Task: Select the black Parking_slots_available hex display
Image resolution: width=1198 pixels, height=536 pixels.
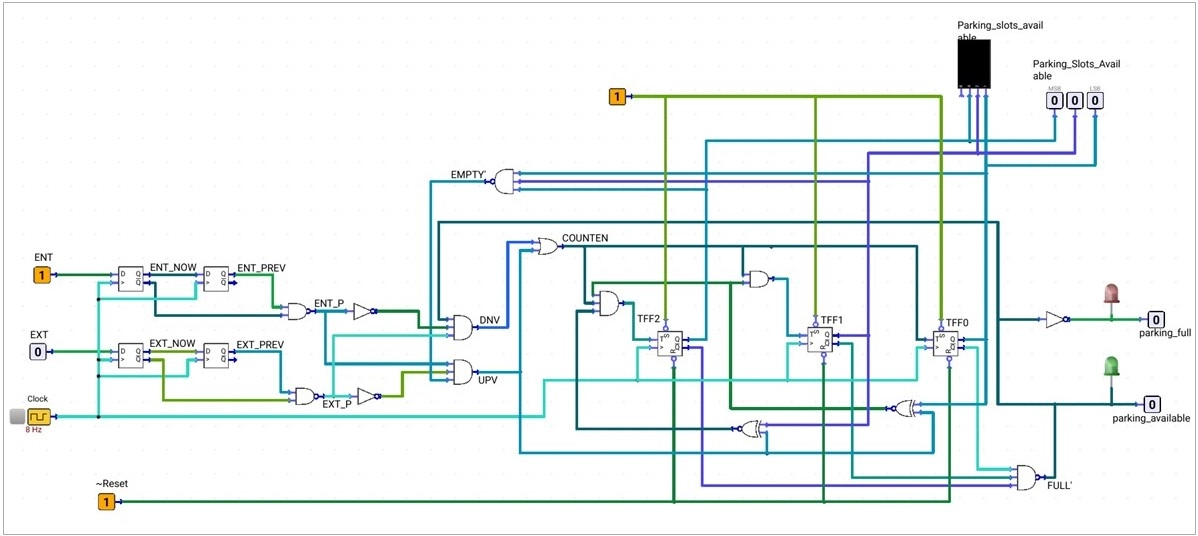Action: click(973, 63)
